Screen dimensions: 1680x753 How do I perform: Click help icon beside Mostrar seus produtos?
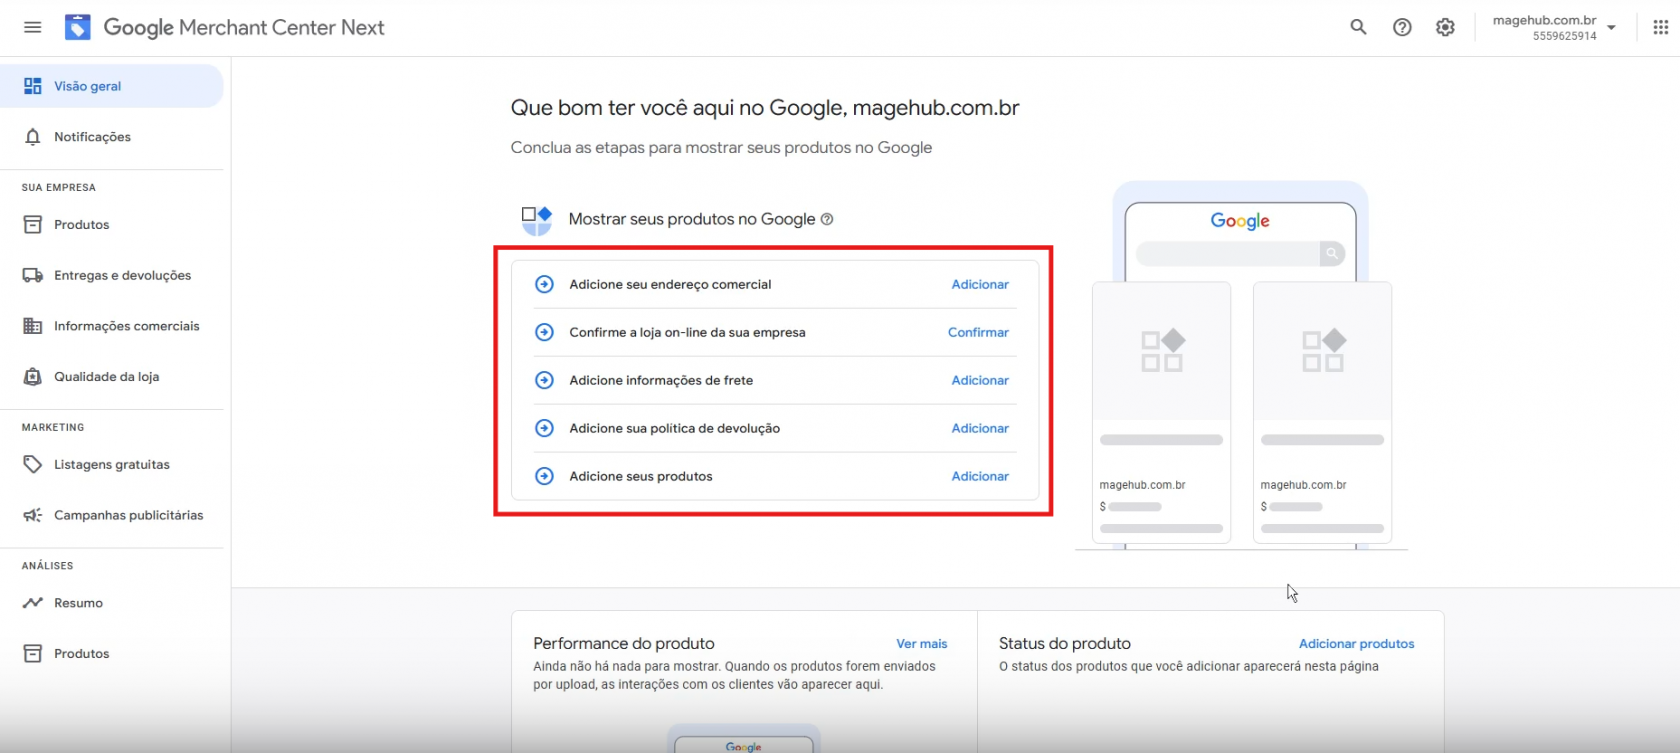tap(827, 219)
